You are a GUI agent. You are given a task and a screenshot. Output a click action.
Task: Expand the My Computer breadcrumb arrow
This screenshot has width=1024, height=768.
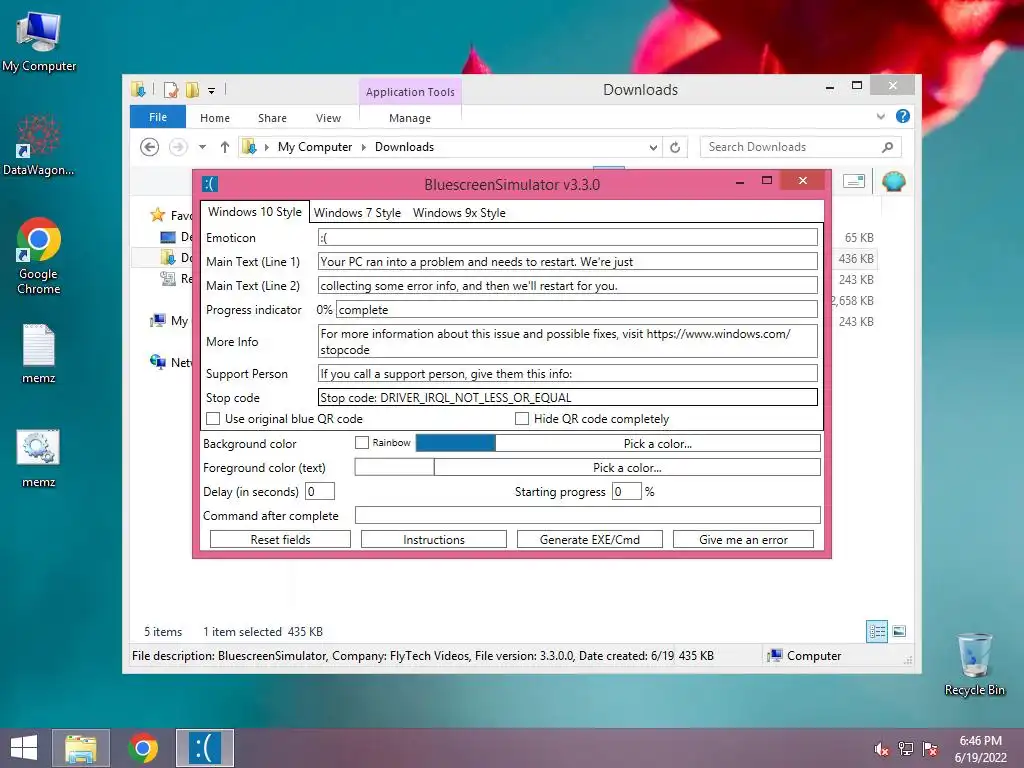[364, 148]
